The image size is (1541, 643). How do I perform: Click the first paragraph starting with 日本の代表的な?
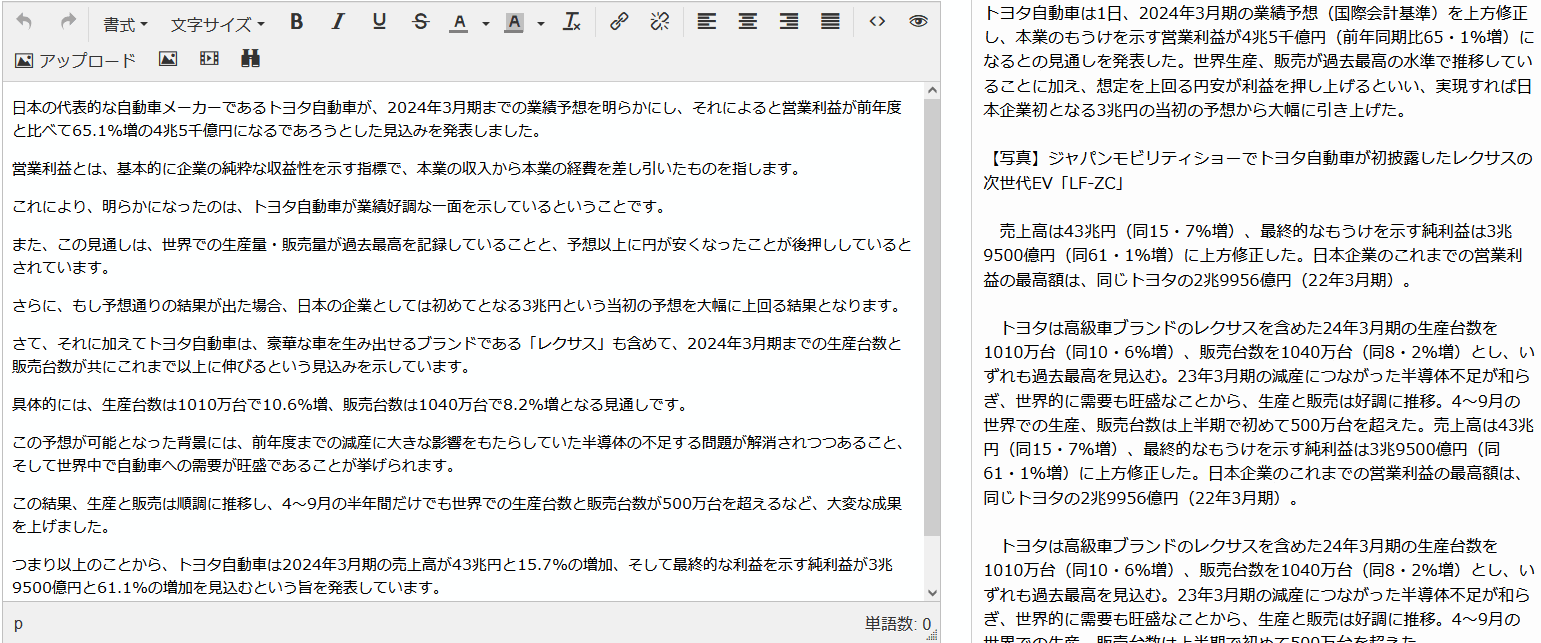[457, 118]
